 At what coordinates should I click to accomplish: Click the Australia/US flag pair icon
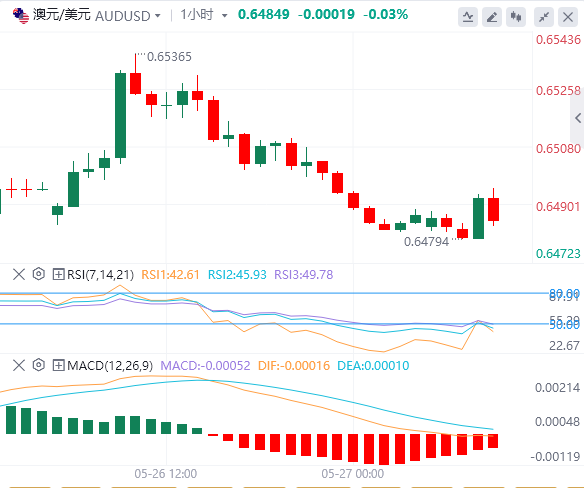click(20, 16)
